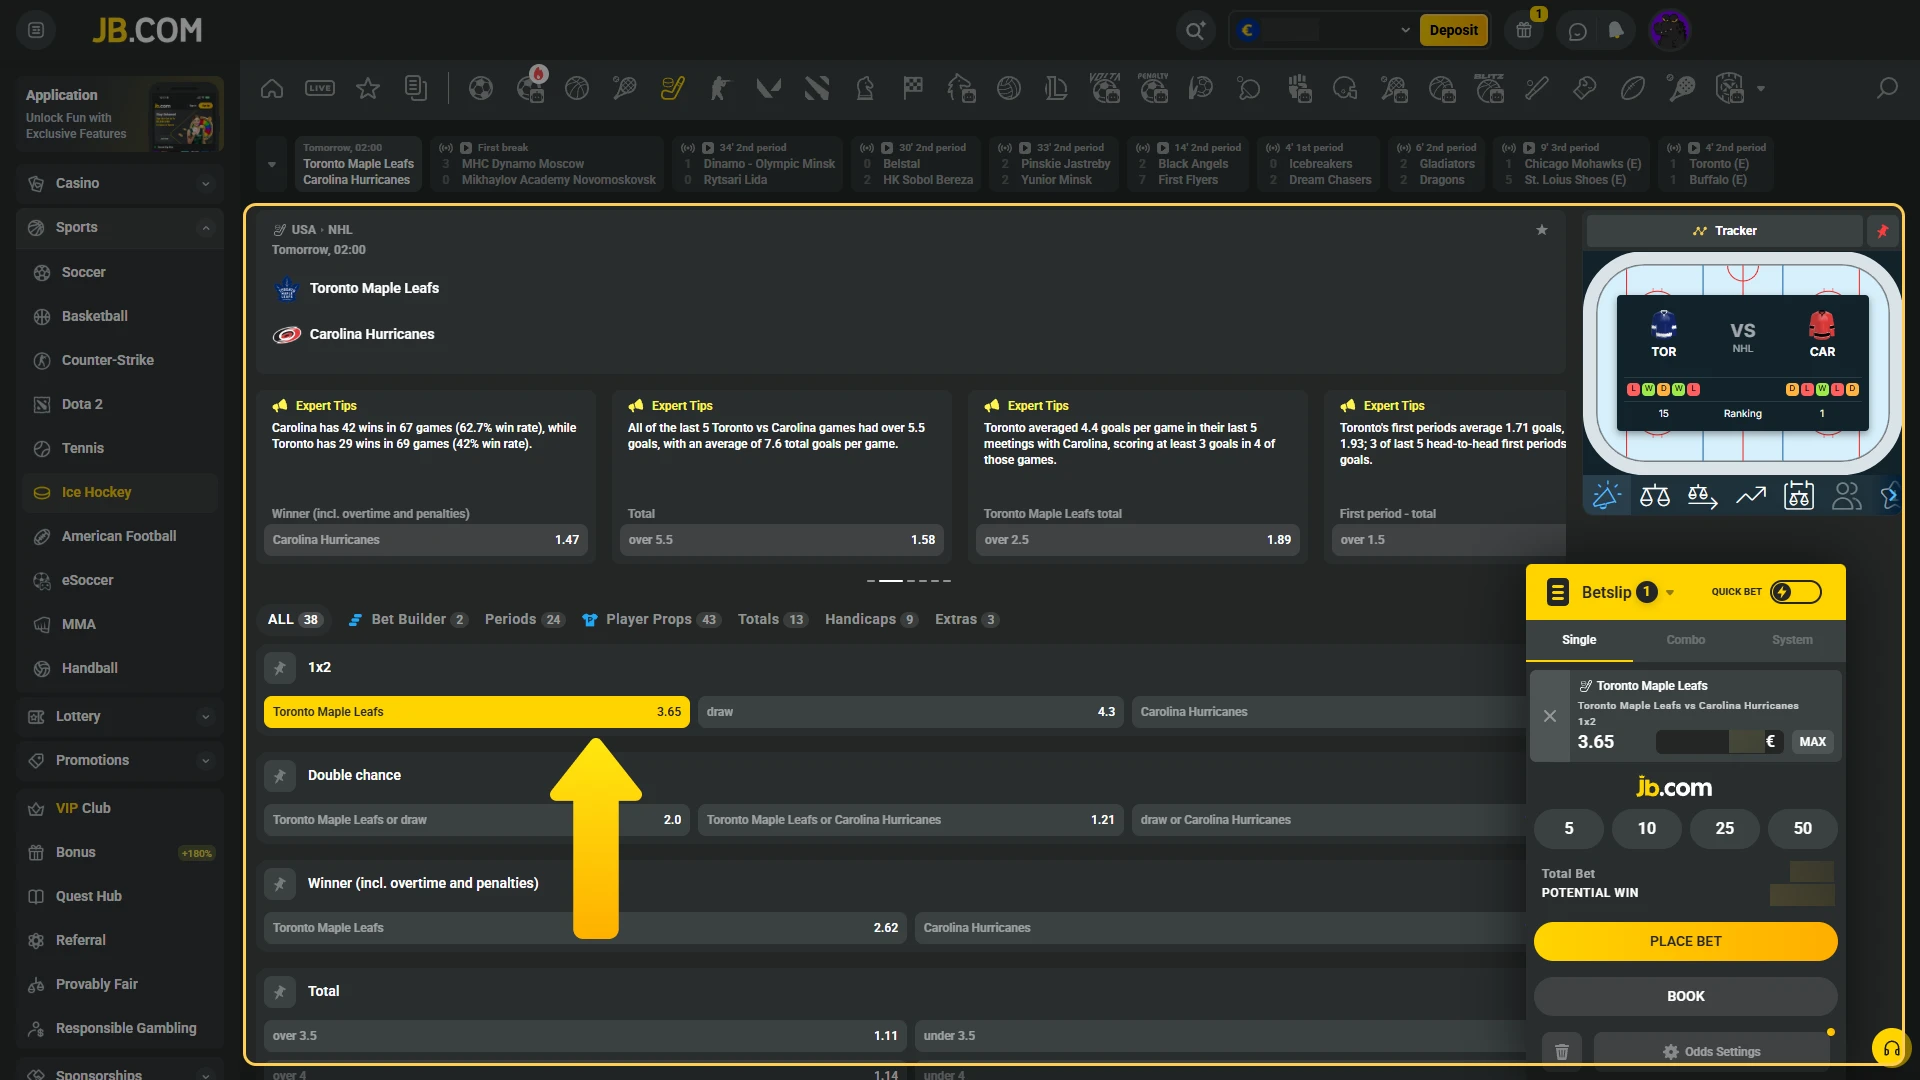
Task: Open Ice Hockey in the sidebar
Action: point(119,492)
